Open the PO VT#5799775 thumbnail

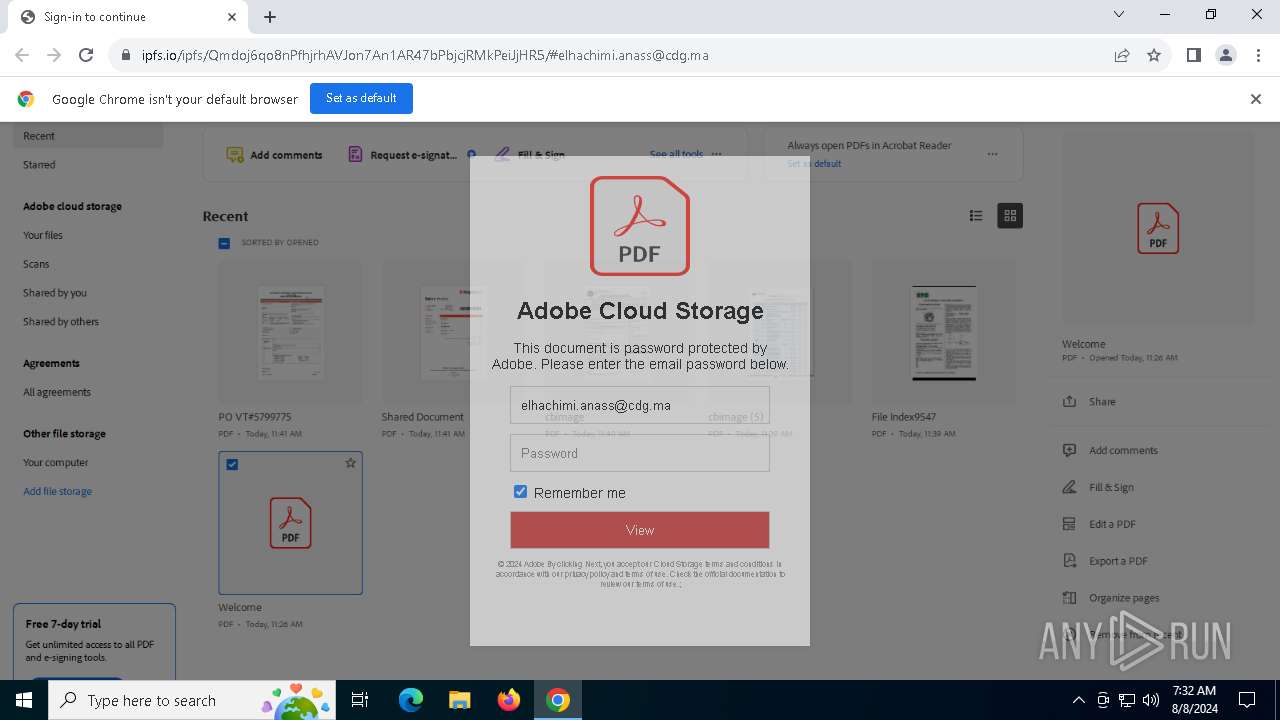[x=291, y=332]
